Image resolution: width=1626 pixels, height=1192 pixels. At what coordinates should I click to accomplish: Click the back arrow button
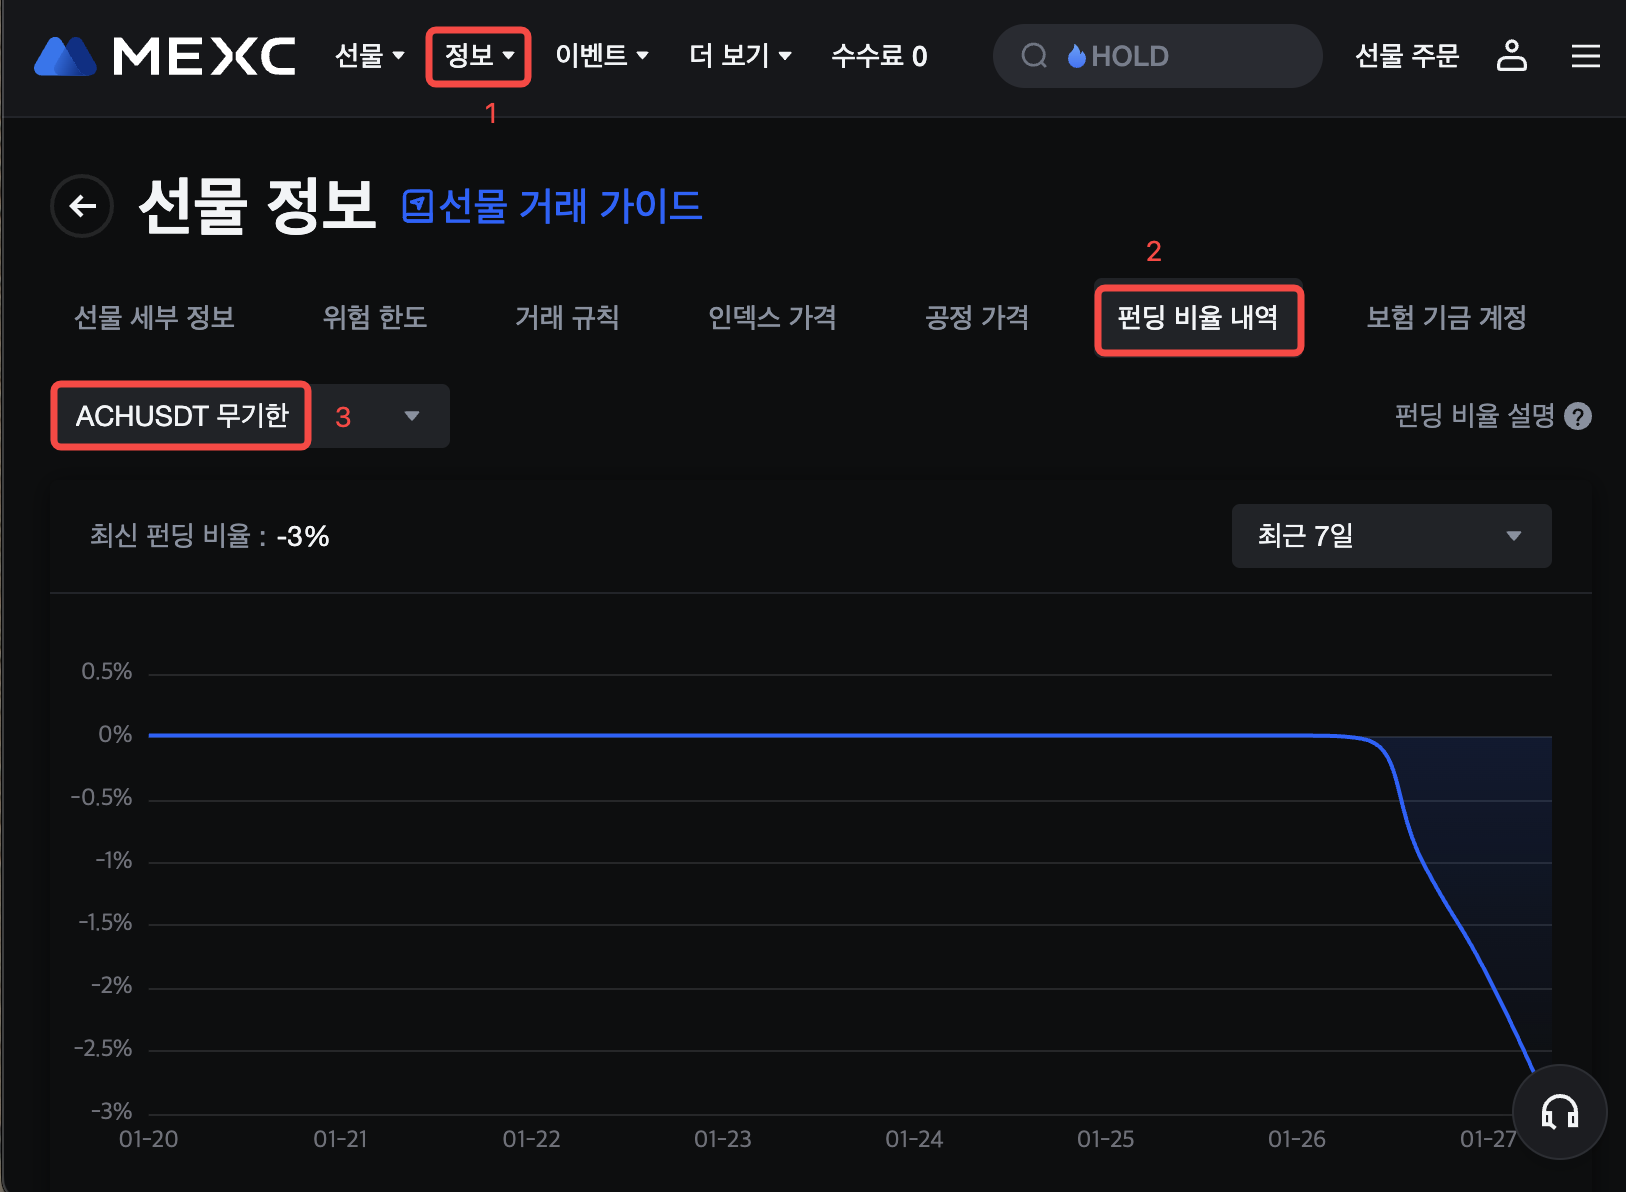click(82, 206)
